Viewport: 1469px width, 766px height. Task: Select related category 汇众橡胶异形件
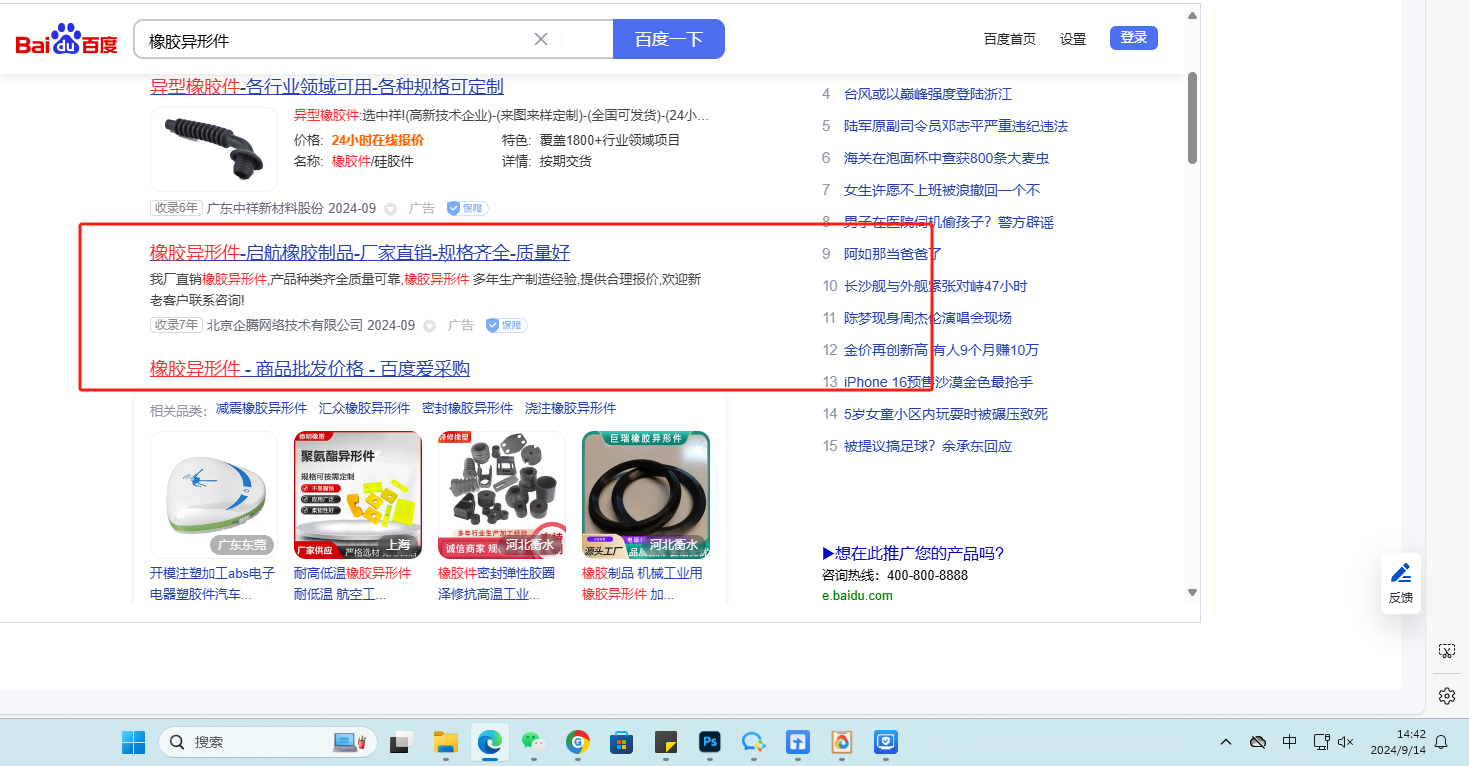tap(364, 408)
